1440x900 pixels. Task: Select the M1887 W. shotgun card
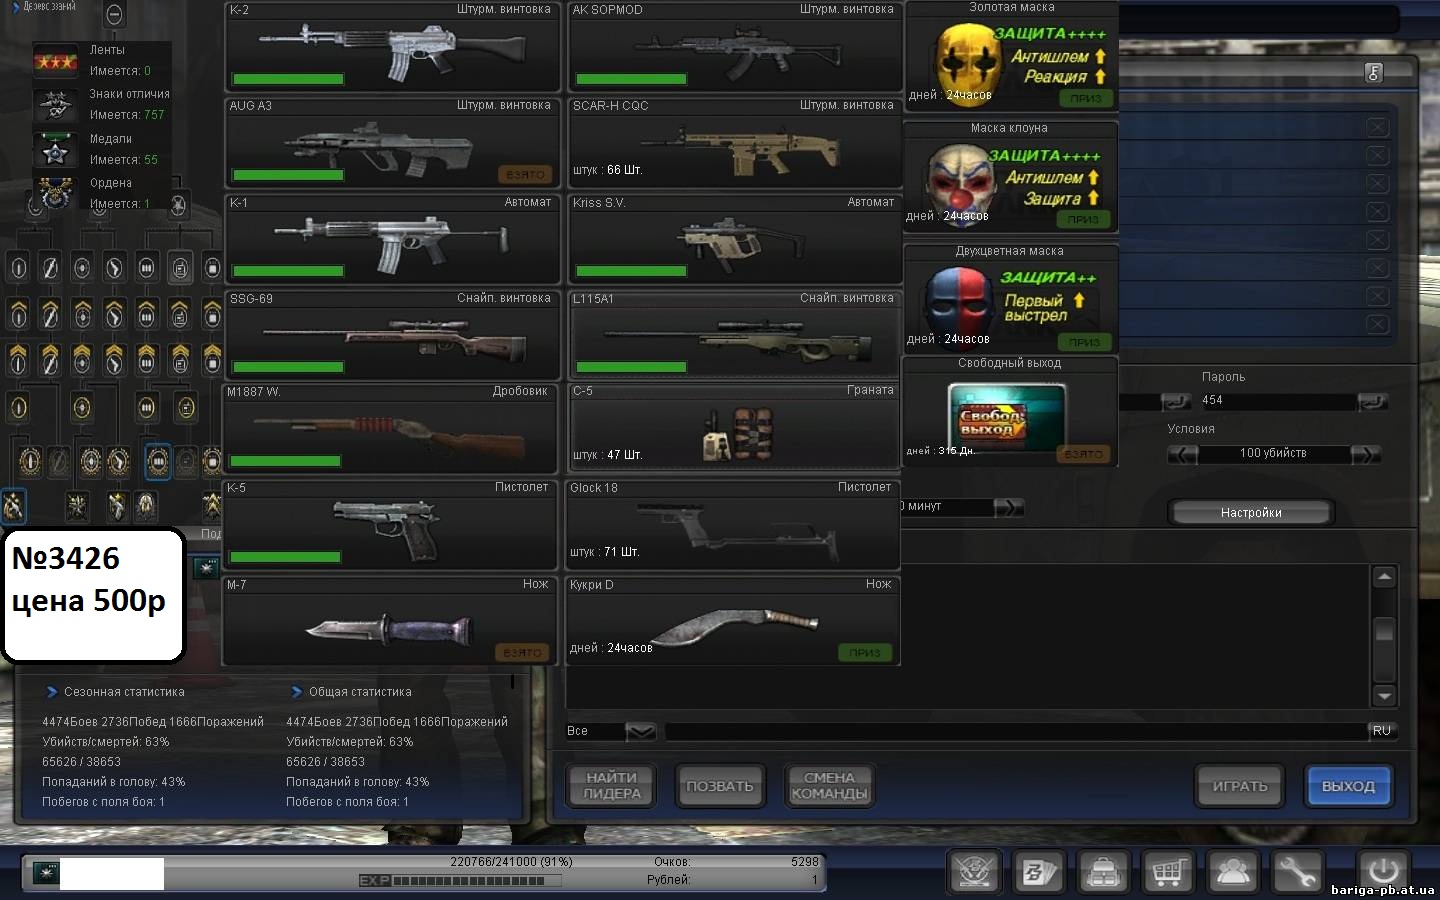(x=389, y=430)
